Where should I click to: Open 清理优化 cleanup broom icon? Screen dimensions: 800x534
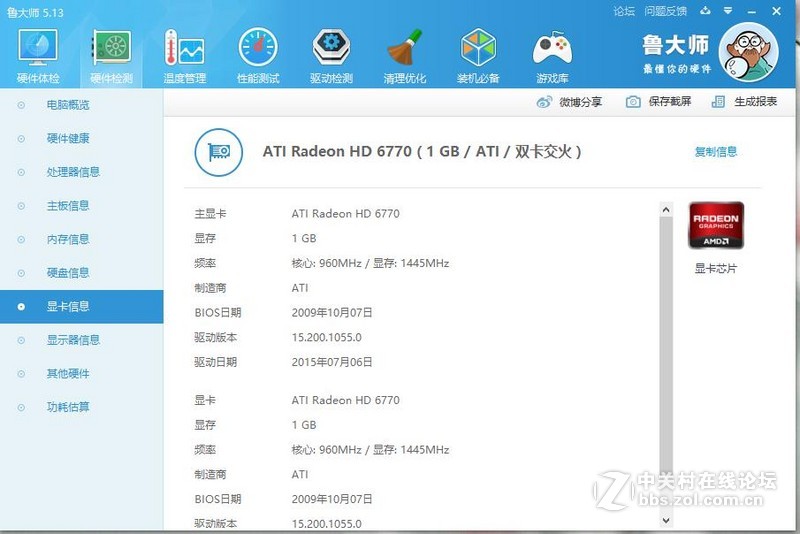[x=405, y=56]
